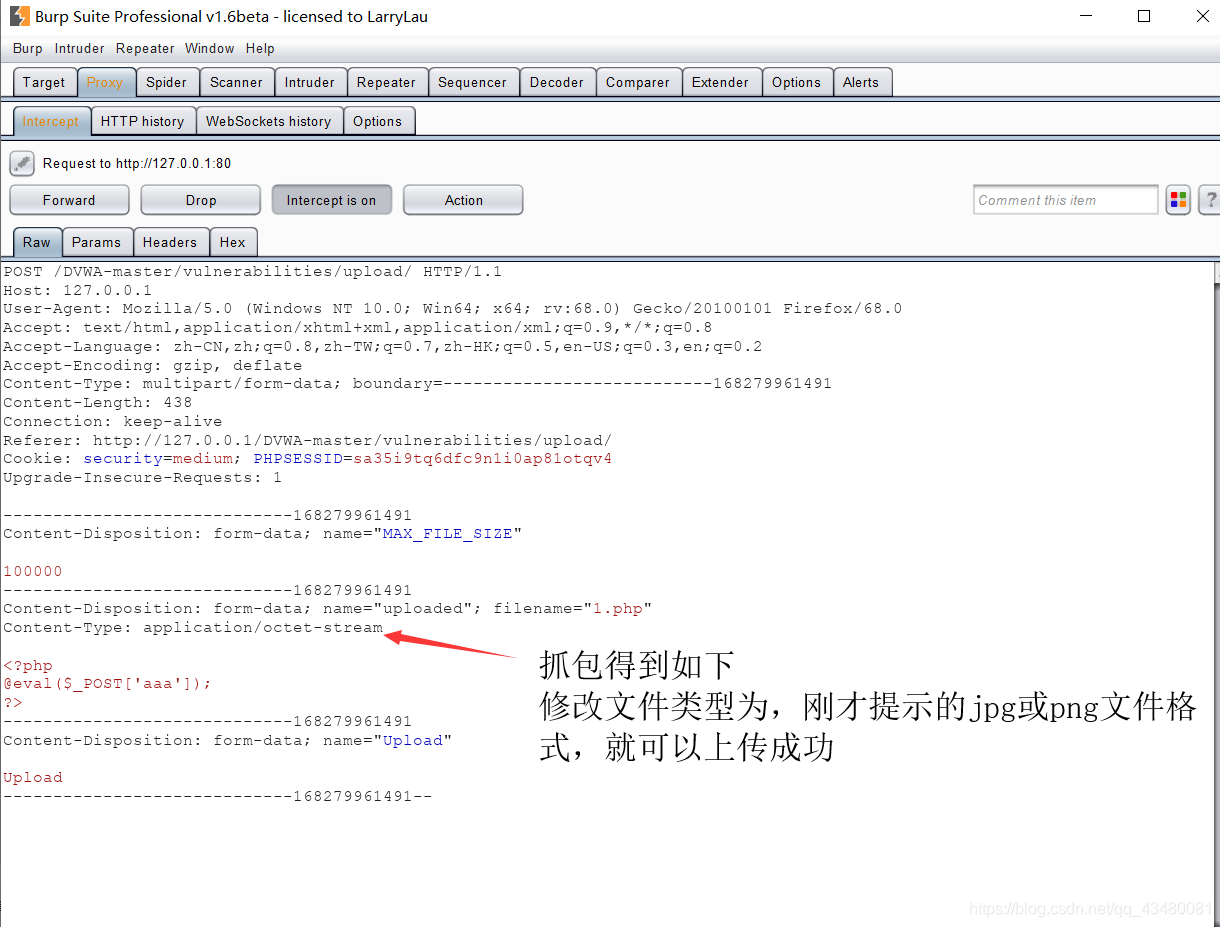Open the highlight color picker icon

point(1178,200)
